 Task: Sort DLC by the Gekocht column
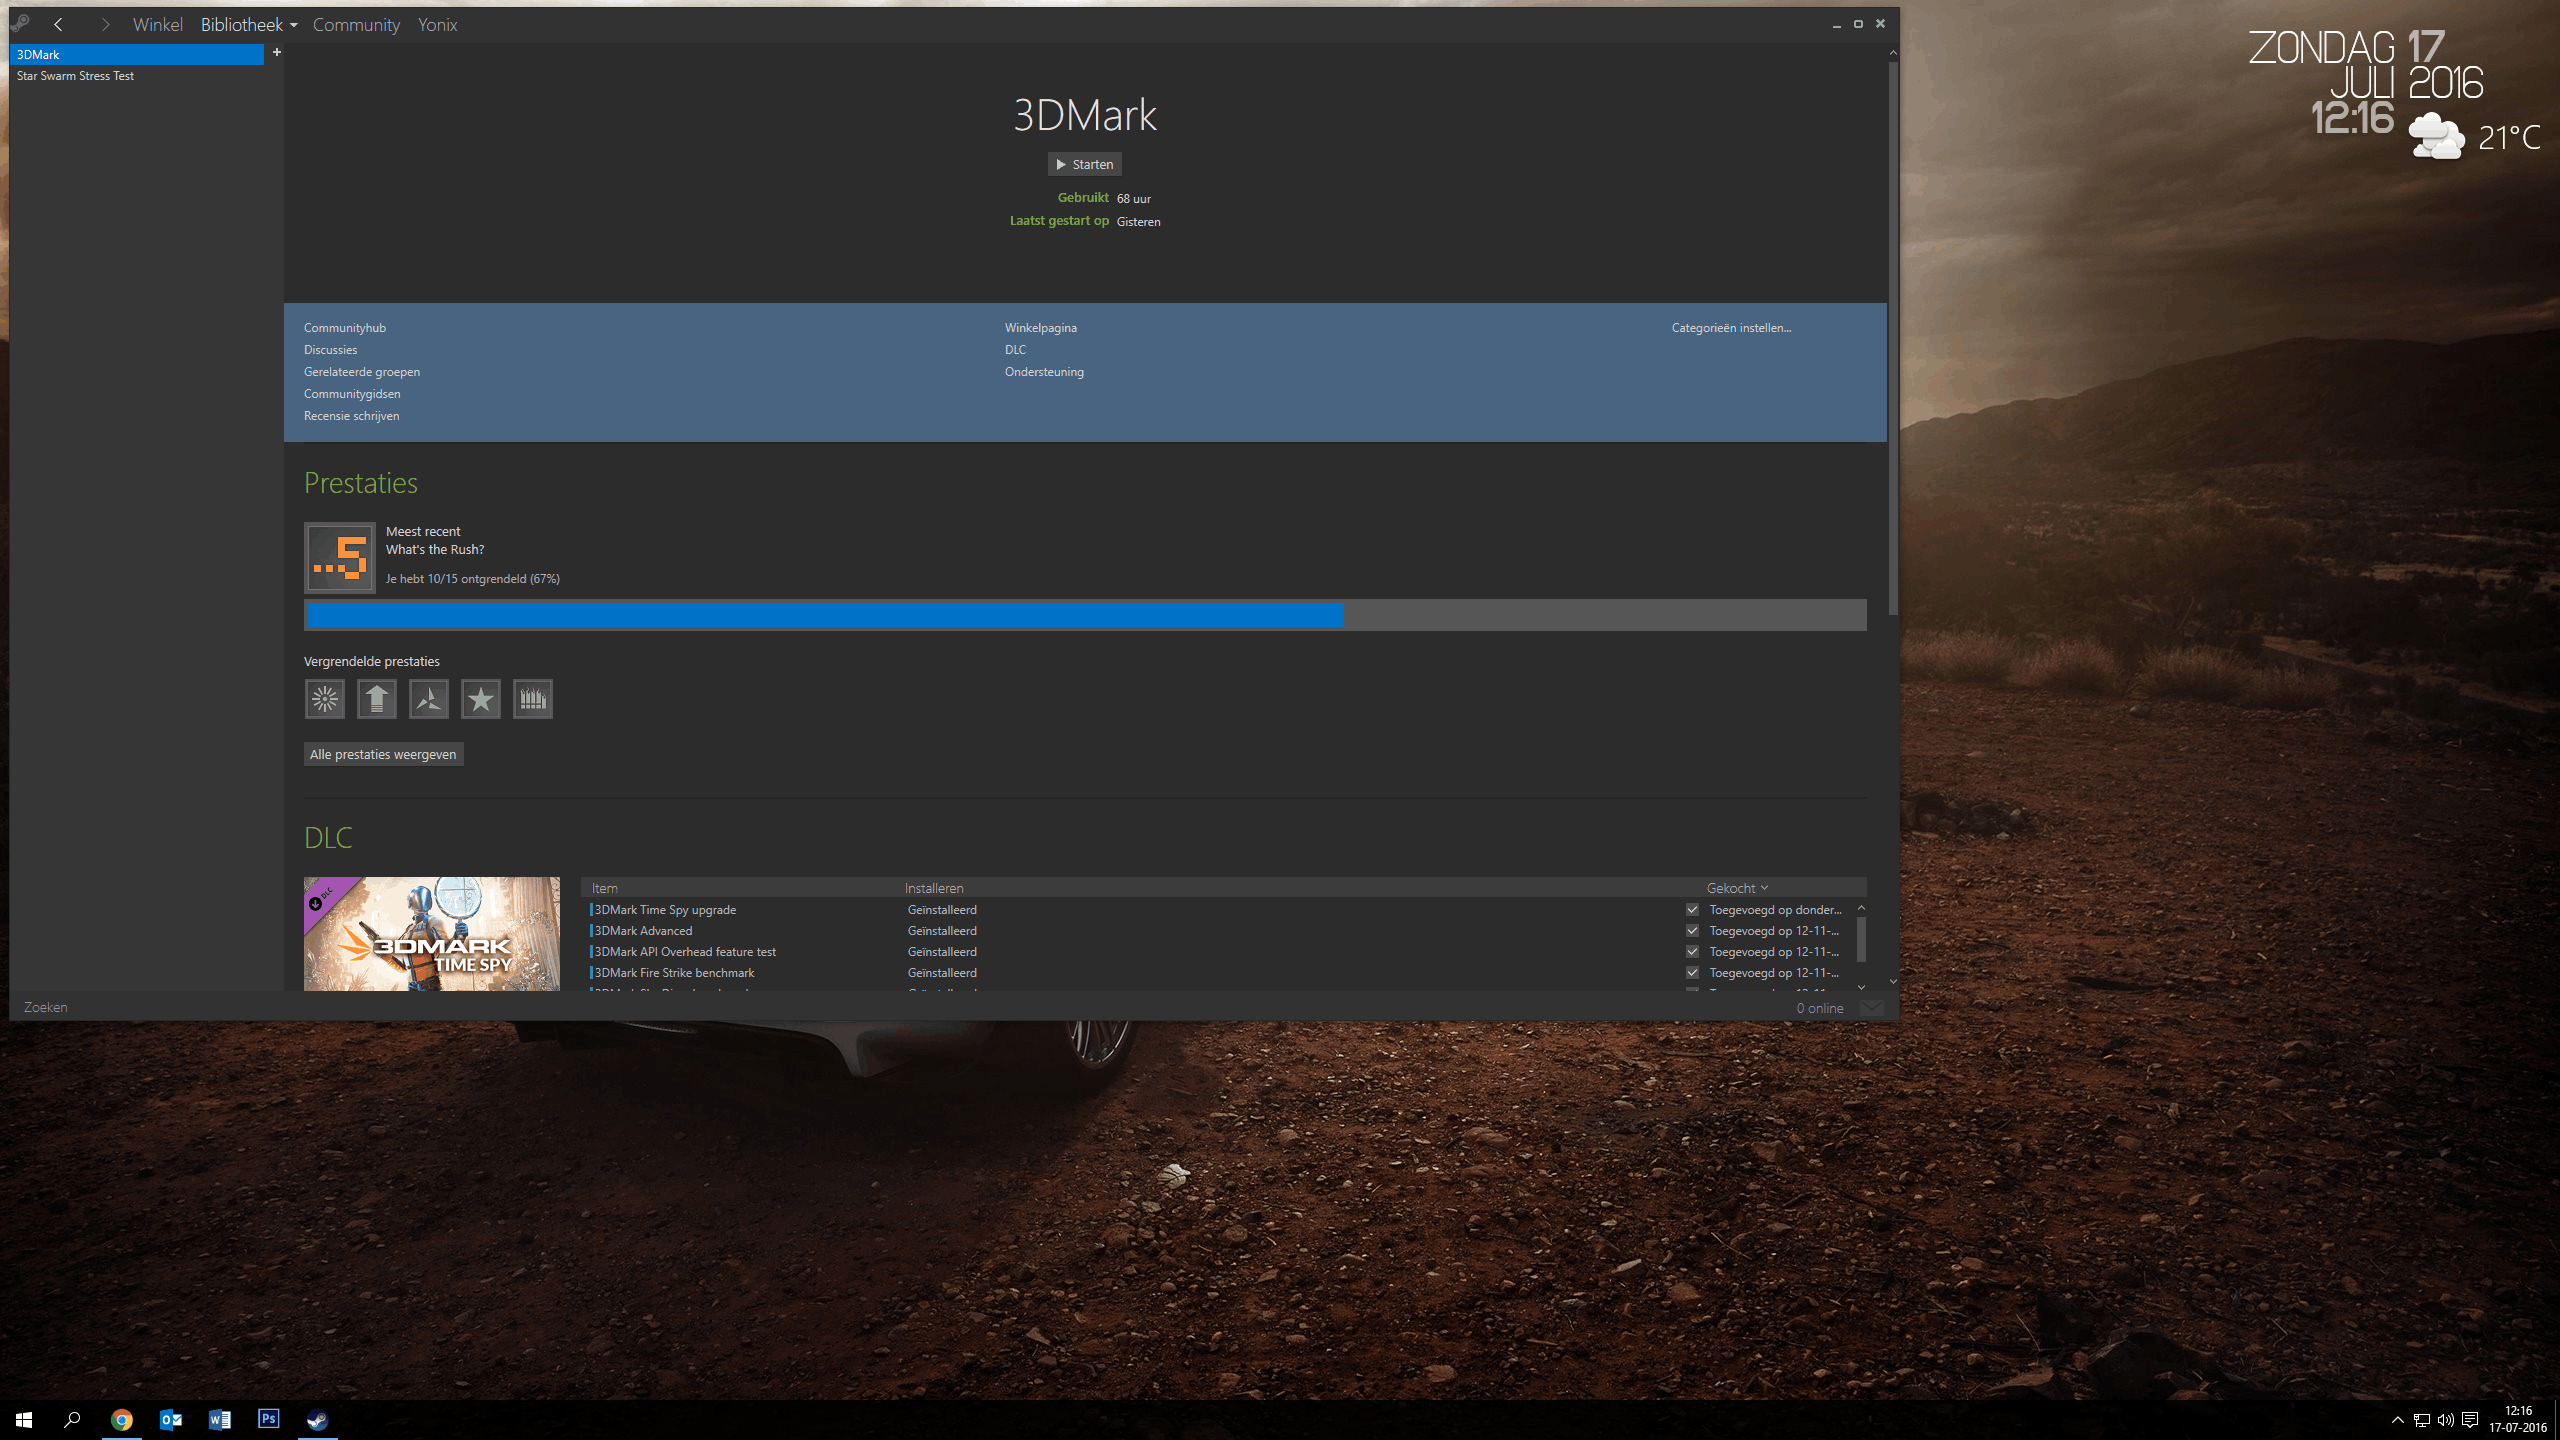(1736, 888)
